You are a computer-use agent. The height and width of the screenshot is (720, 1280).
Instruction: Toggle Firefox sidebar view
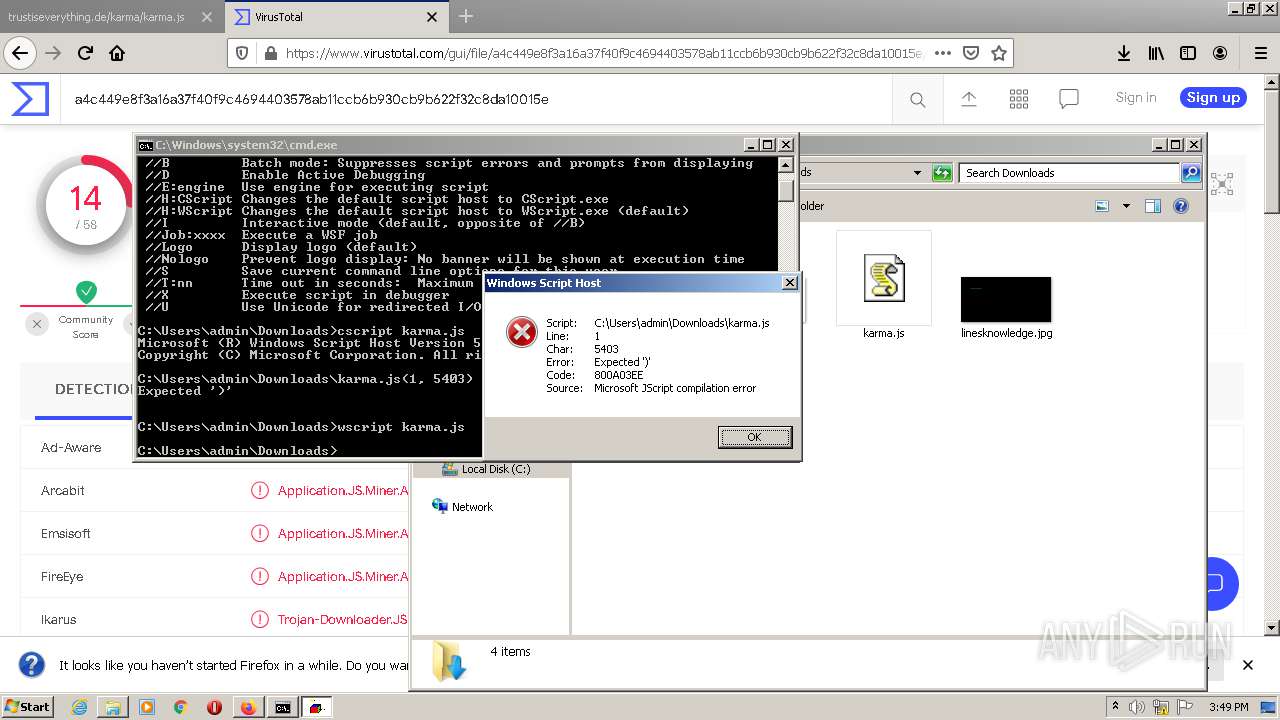pyautogui.click(x=1188, y=53)
